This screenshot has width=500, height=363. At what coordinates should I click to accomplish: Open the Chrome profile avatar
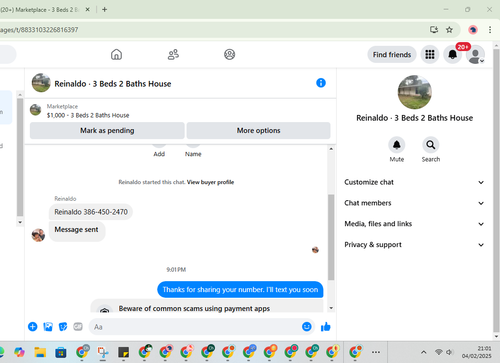point(473,30)
